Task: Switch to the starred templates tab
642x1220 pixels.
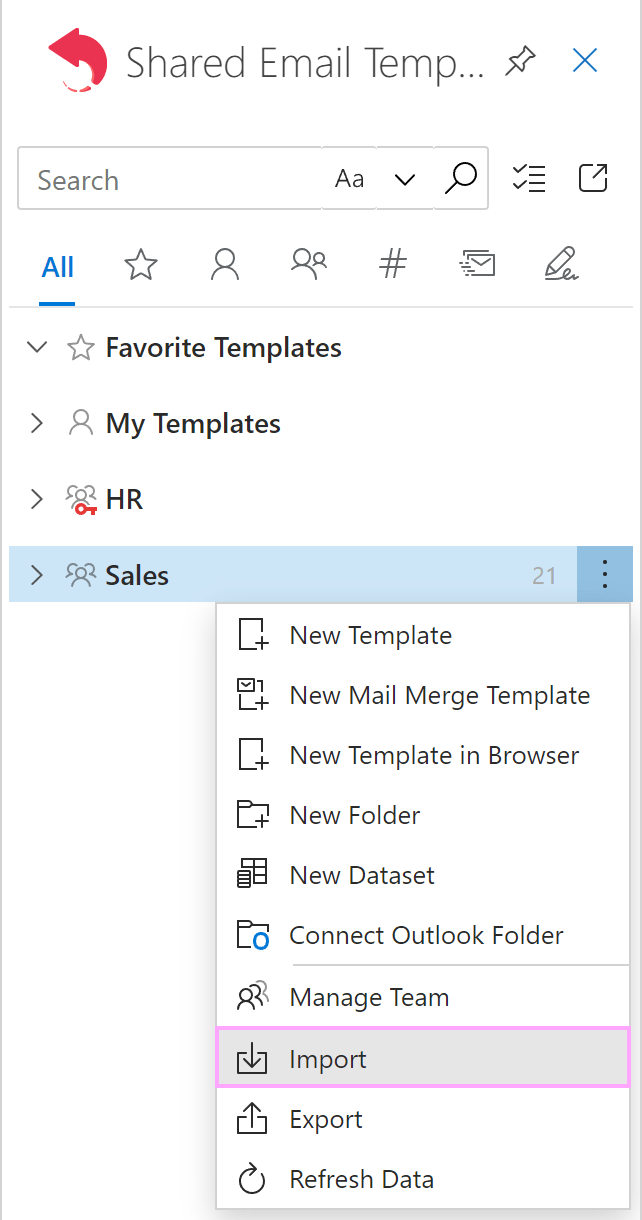Action: [140, 264]
